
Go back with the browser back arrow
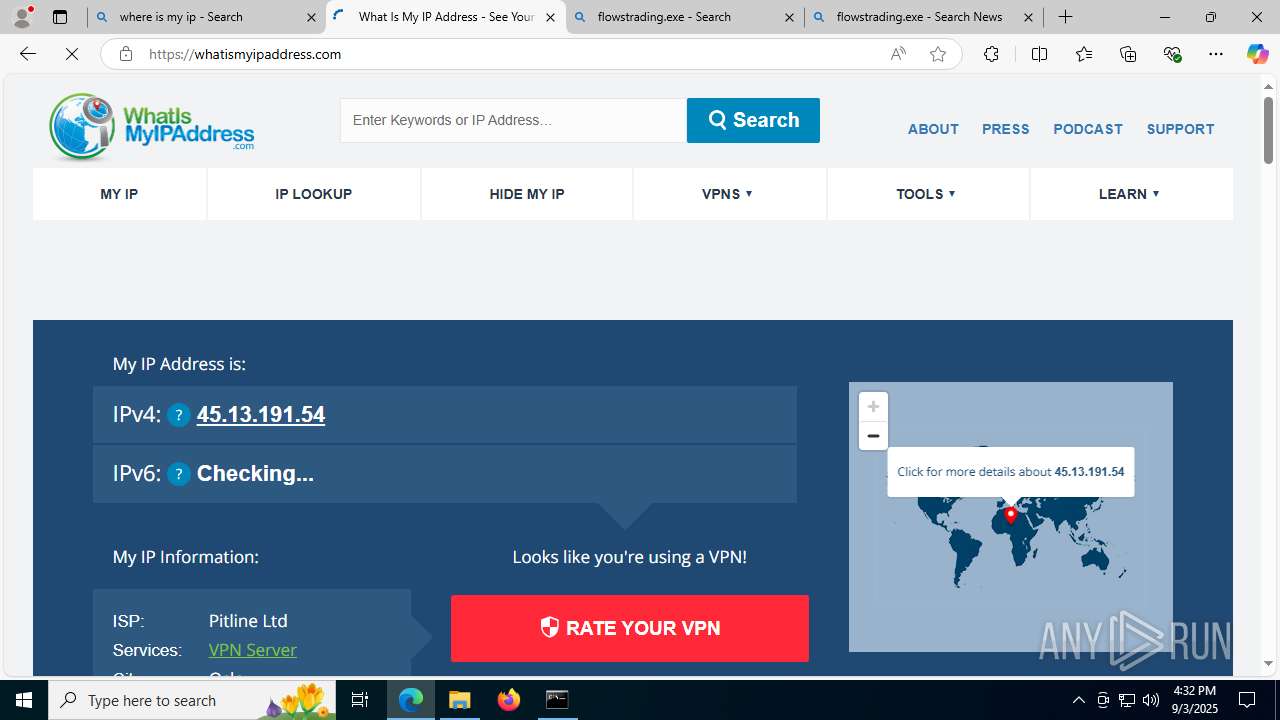coord(28,54)
